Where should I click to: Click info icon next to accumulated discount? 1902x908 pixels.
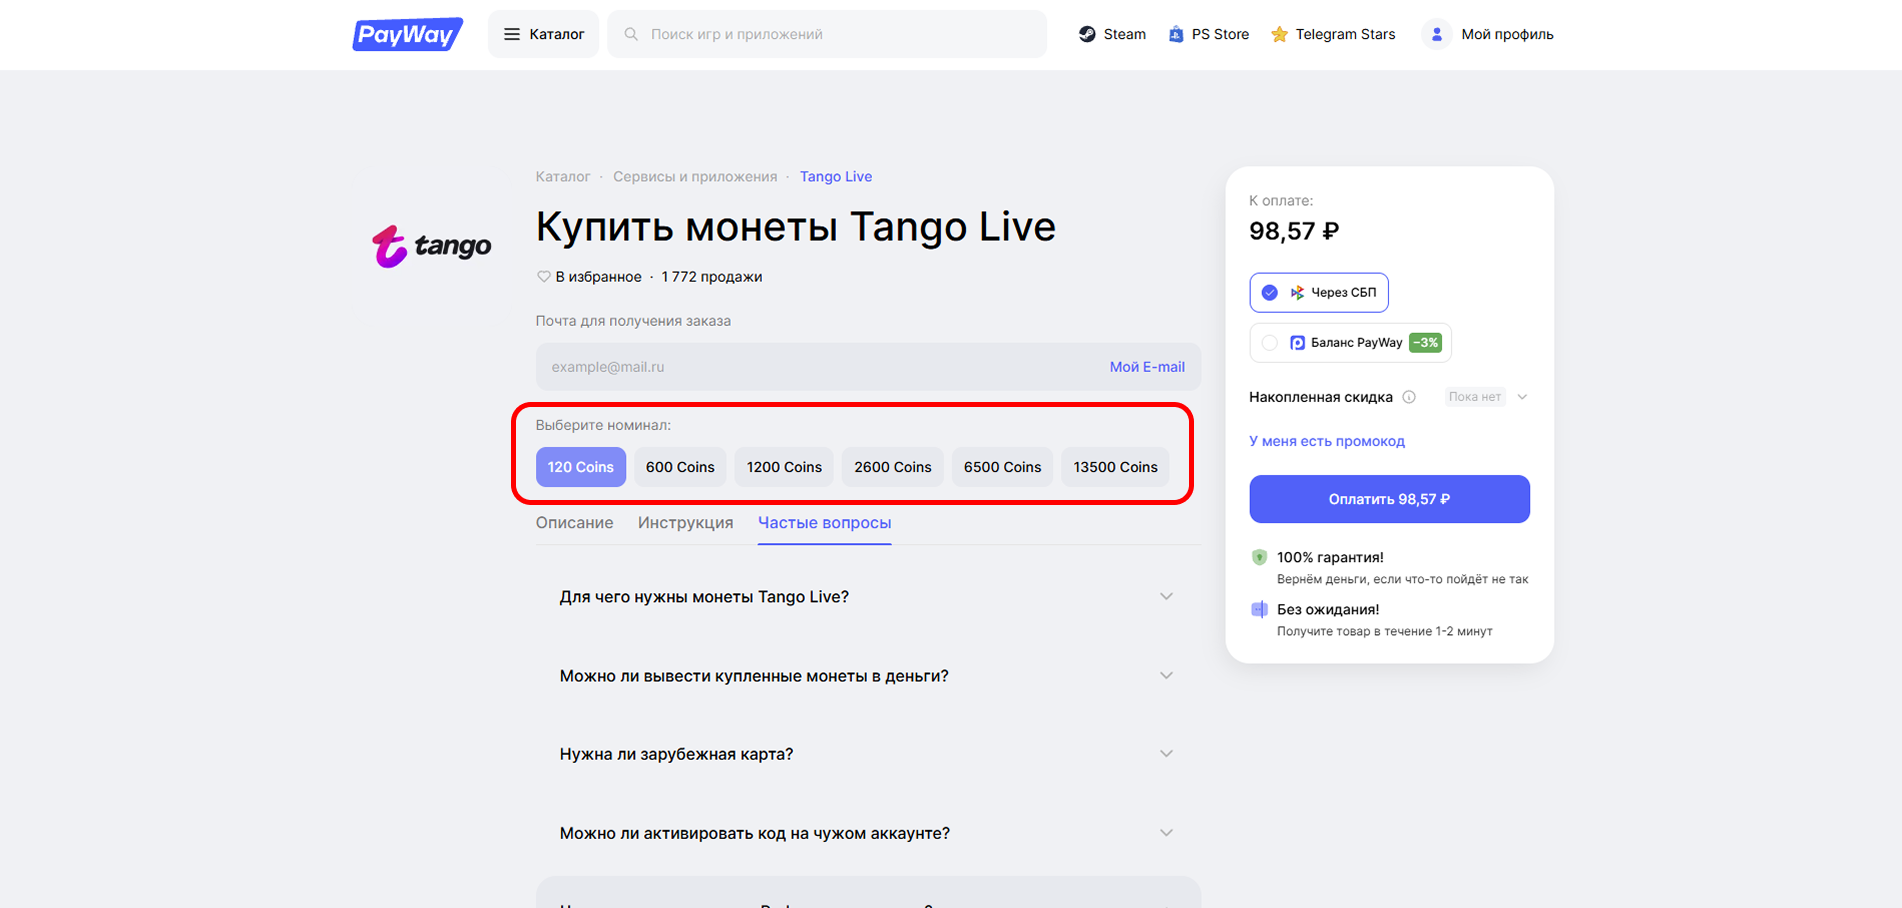click(1409, 397)
